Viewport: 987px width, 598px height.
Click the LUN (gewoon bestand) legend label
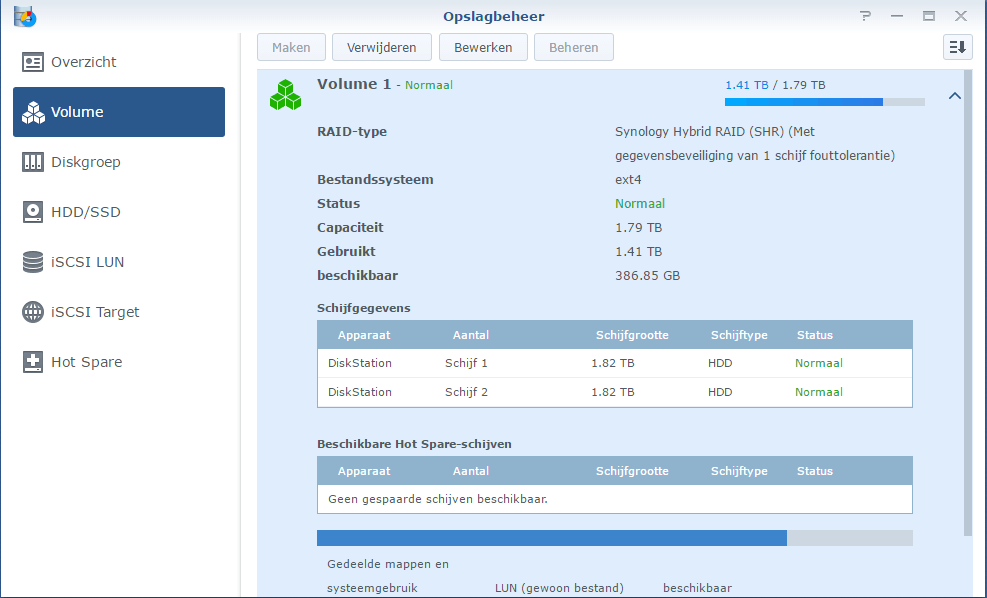pyautogui.click(x=559, y=588)
